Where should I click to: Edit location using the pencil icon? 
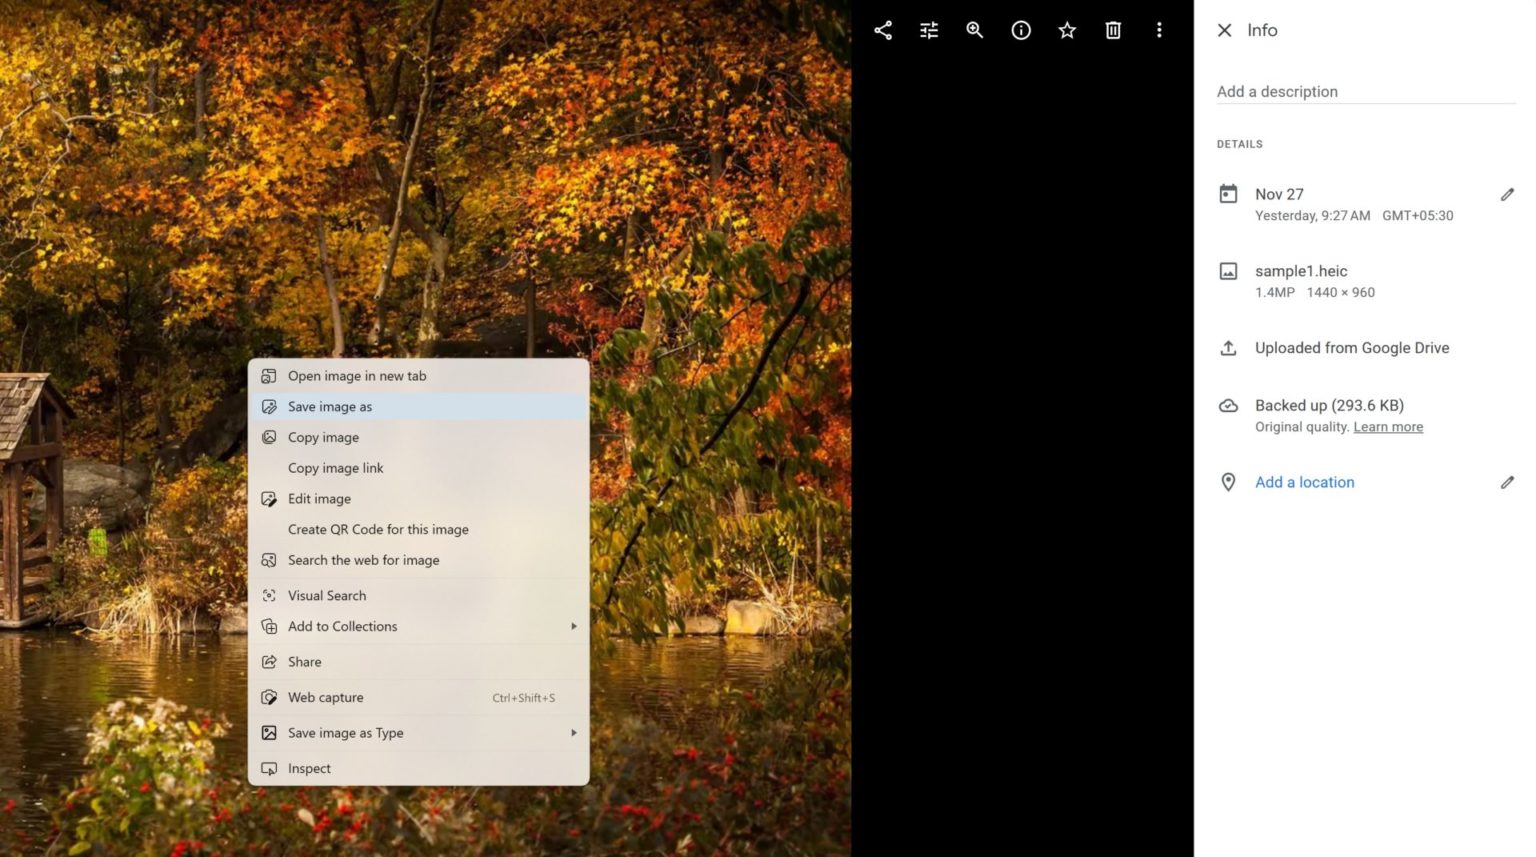(1508, 482)
